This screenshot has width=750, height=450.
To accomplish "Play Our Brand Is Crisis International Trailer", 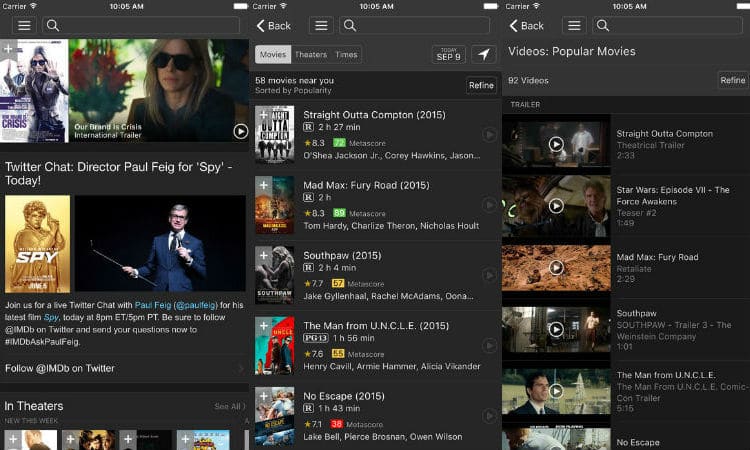I will (241, 131).
